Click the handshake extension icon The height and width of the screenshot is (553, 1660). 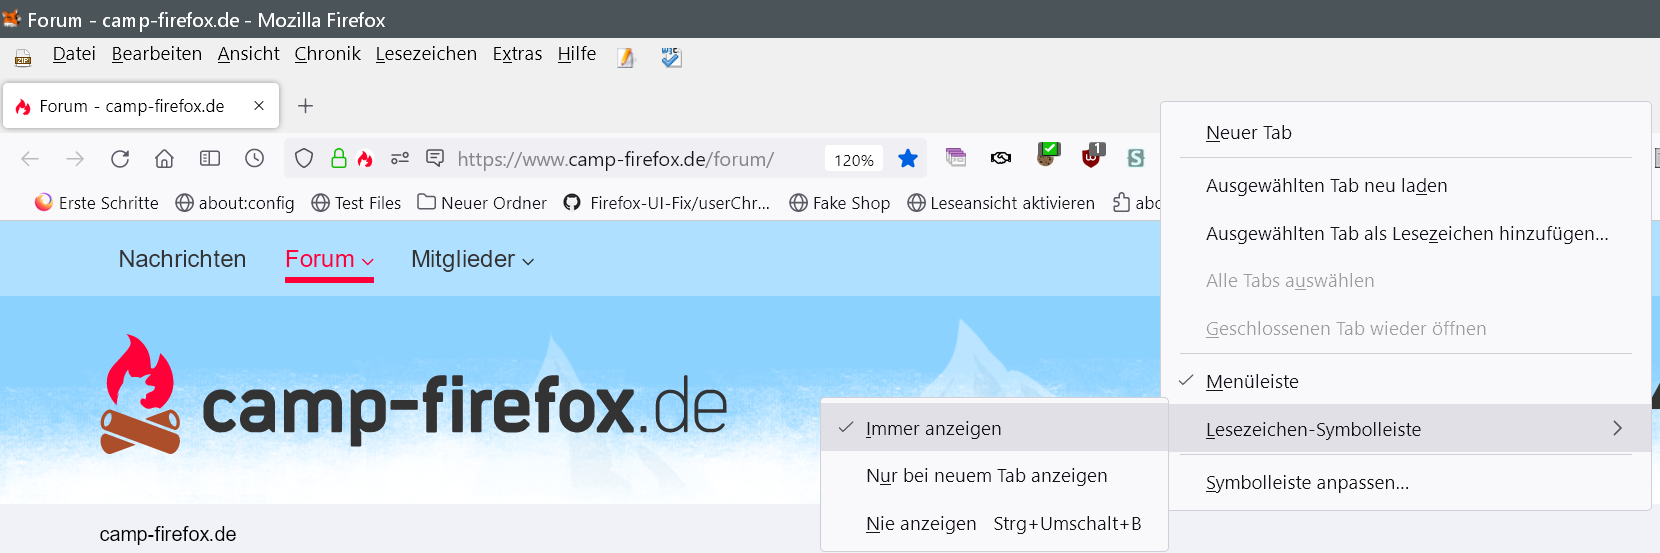(x=1001, y=157)
